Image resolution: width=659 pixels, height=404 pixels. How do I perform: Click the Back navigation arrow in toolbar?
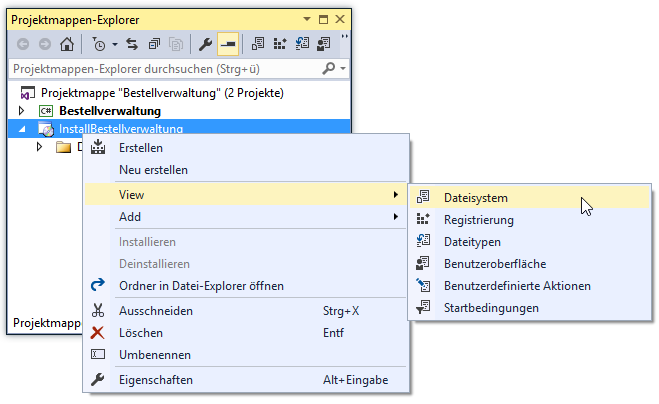(23, 44)
